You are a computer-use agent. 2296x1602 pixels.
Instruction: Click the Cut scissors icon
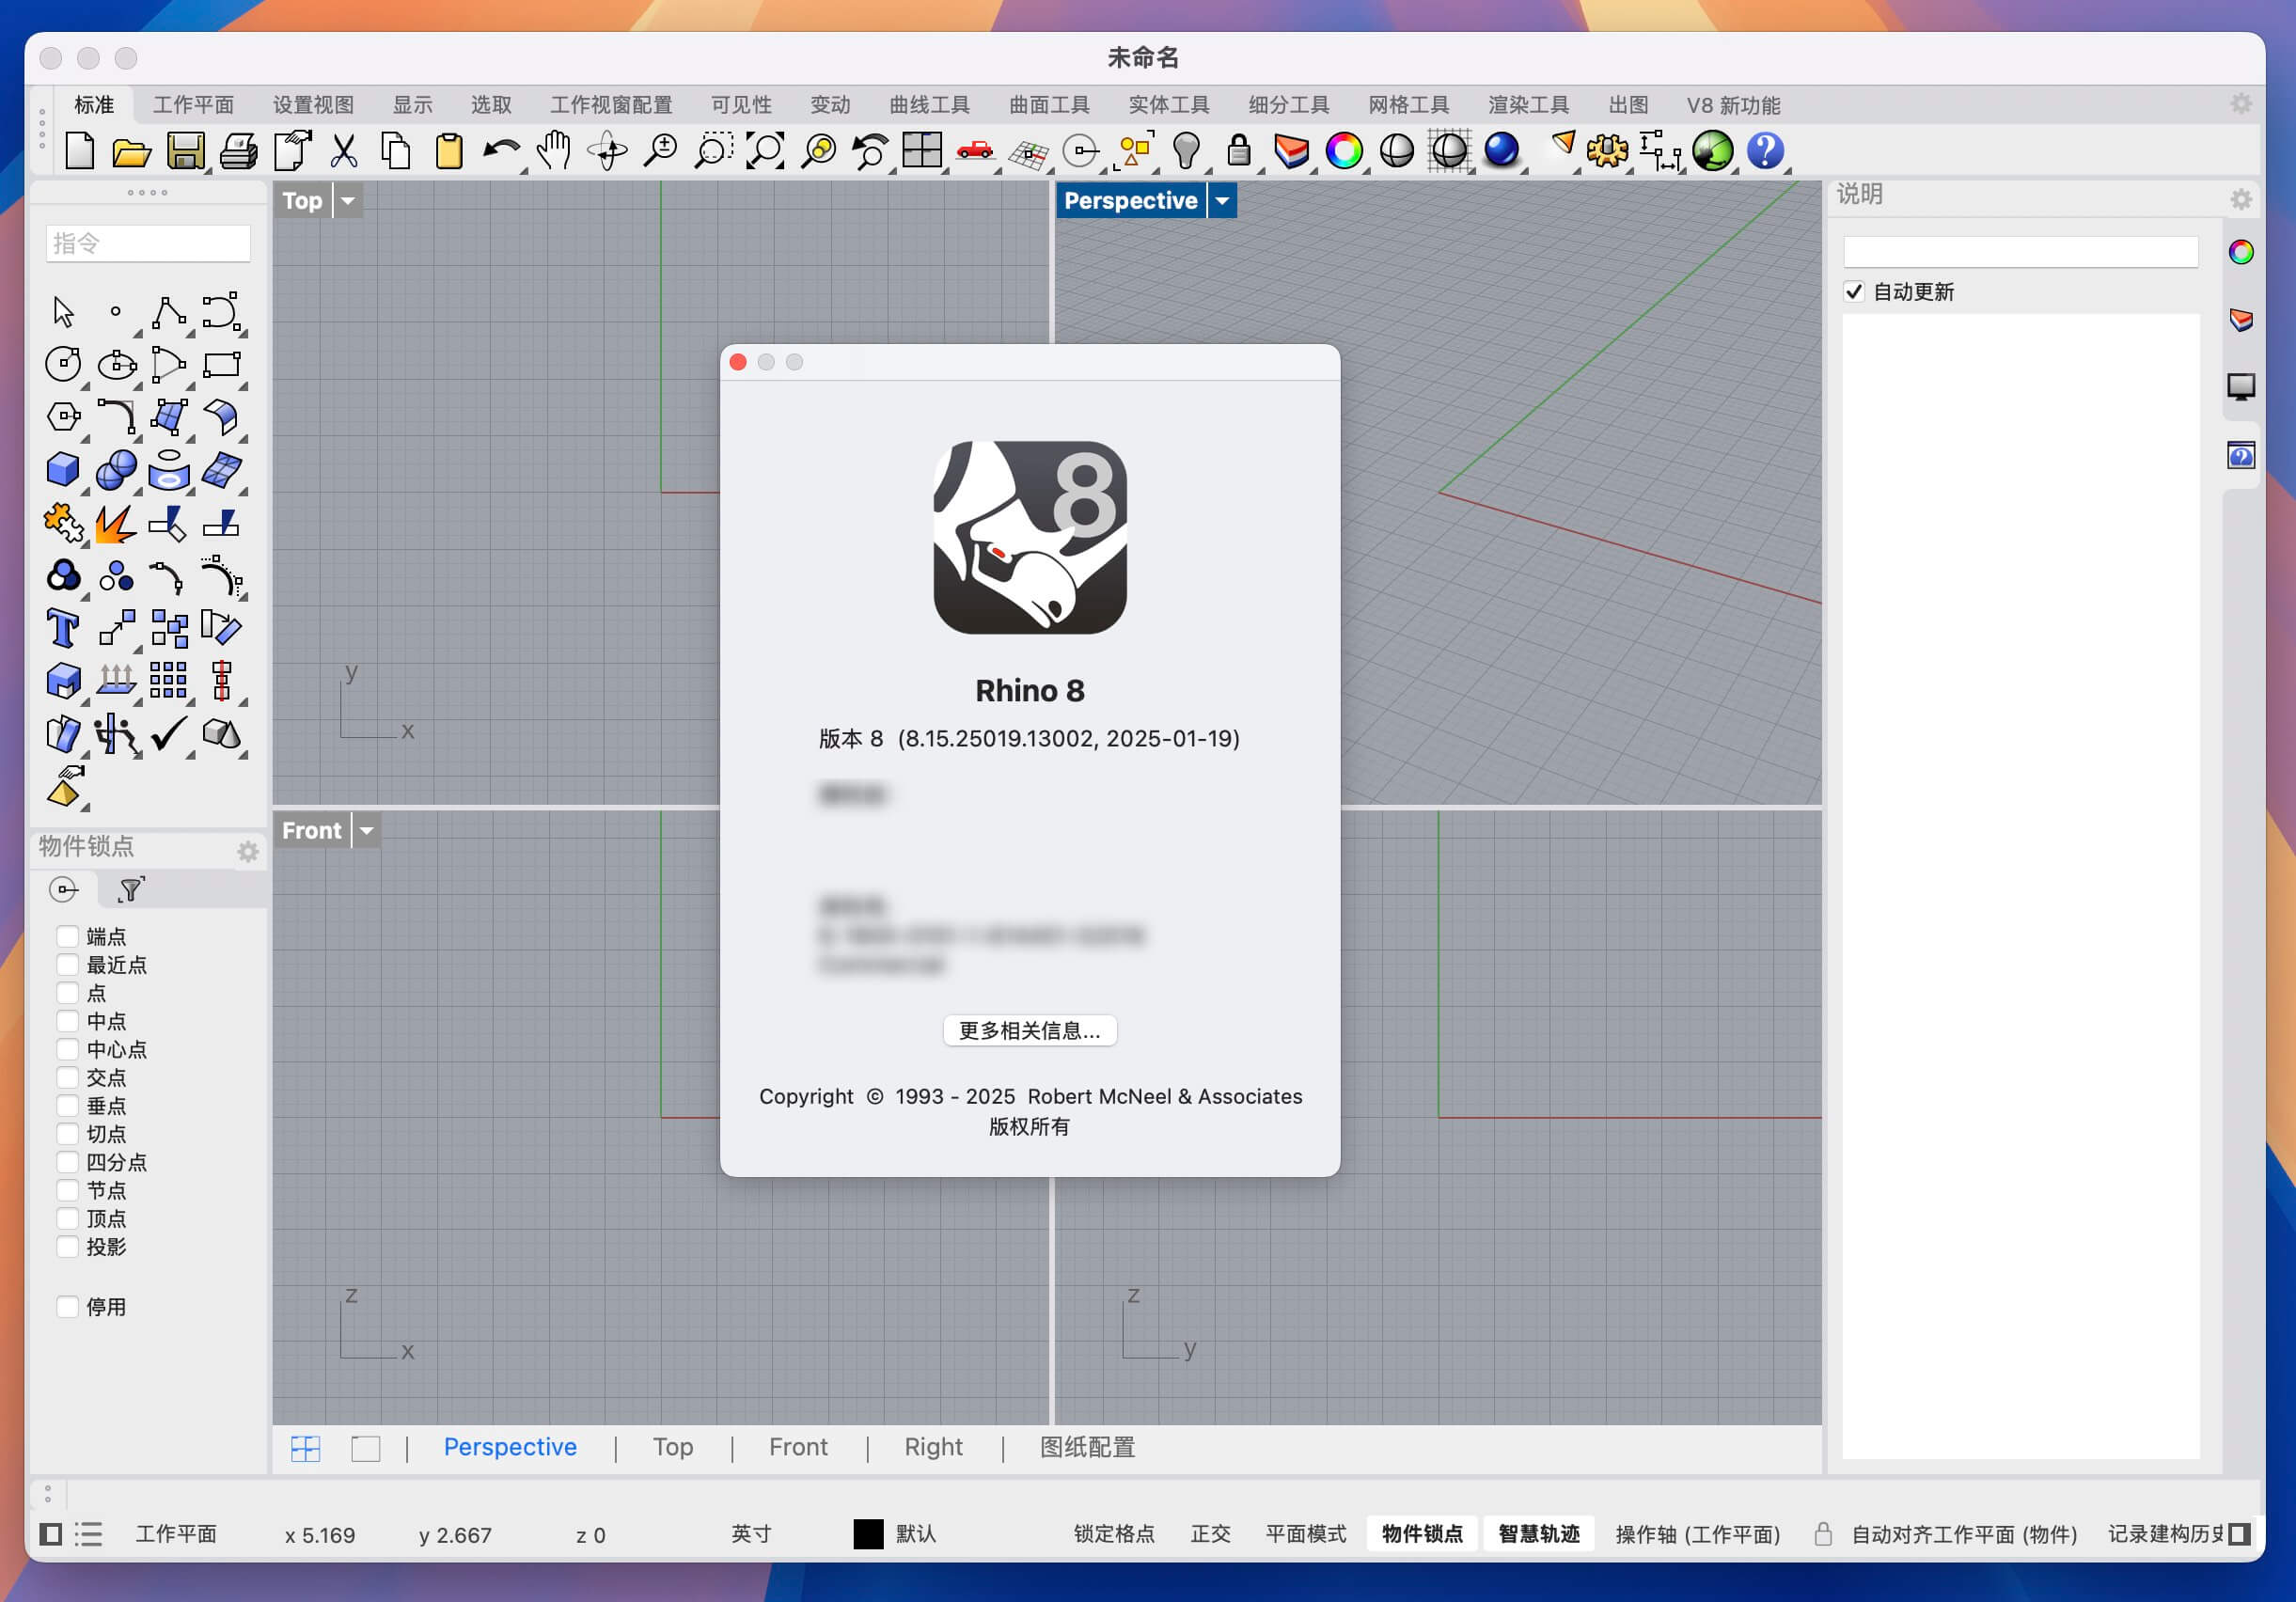pos(343,151)
